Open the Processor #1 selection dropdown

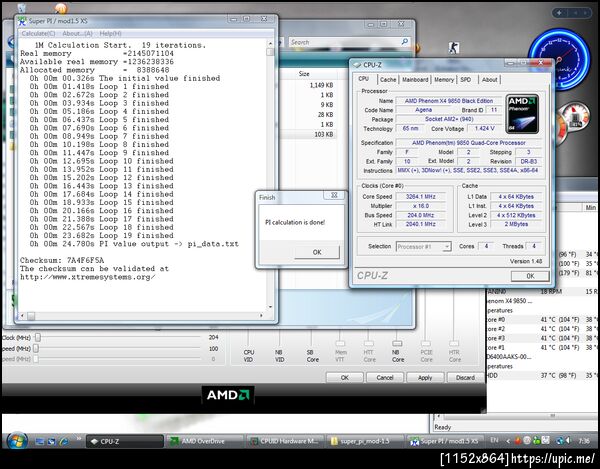click(x=424, y=247)
